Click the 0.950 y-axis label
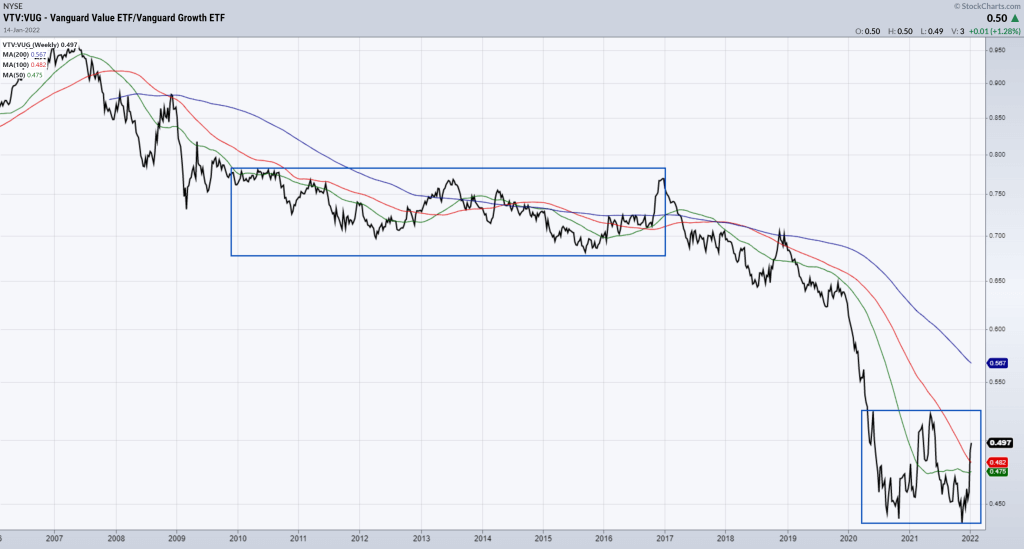This screenshot has width=1024, height=549. (997, 50)
